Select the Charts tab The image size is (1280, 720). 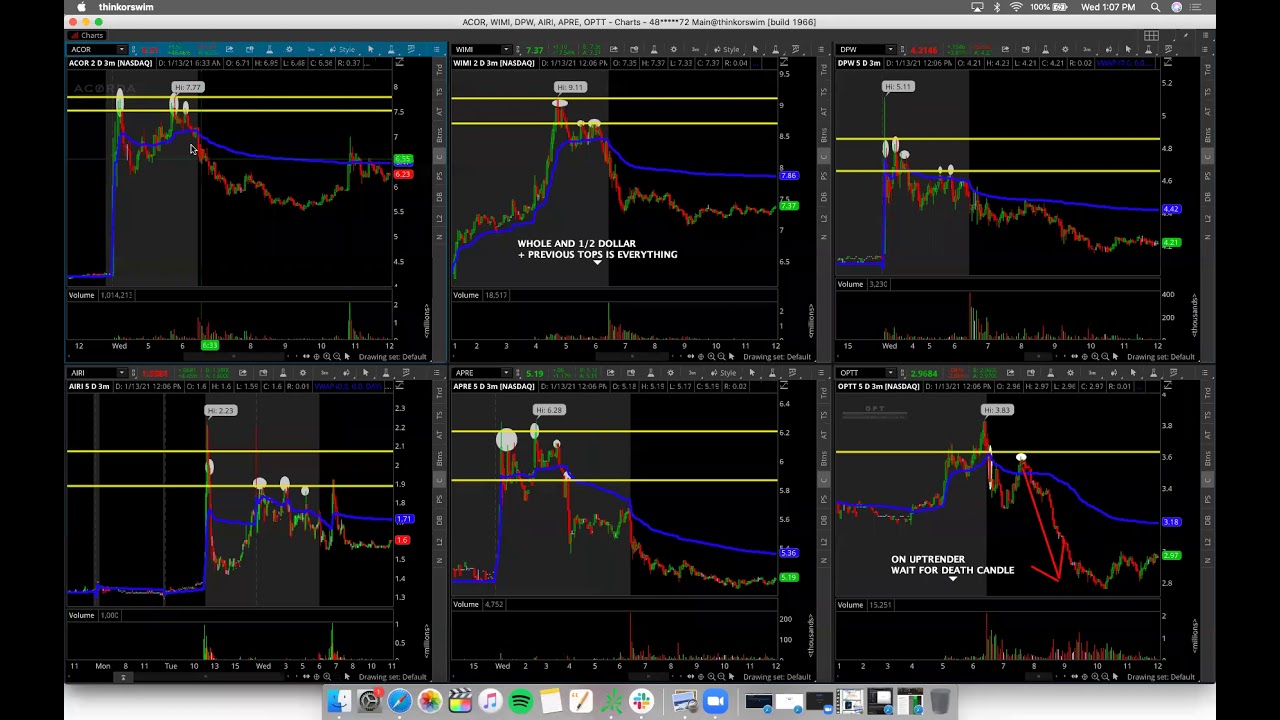click(x=87, y=36)
